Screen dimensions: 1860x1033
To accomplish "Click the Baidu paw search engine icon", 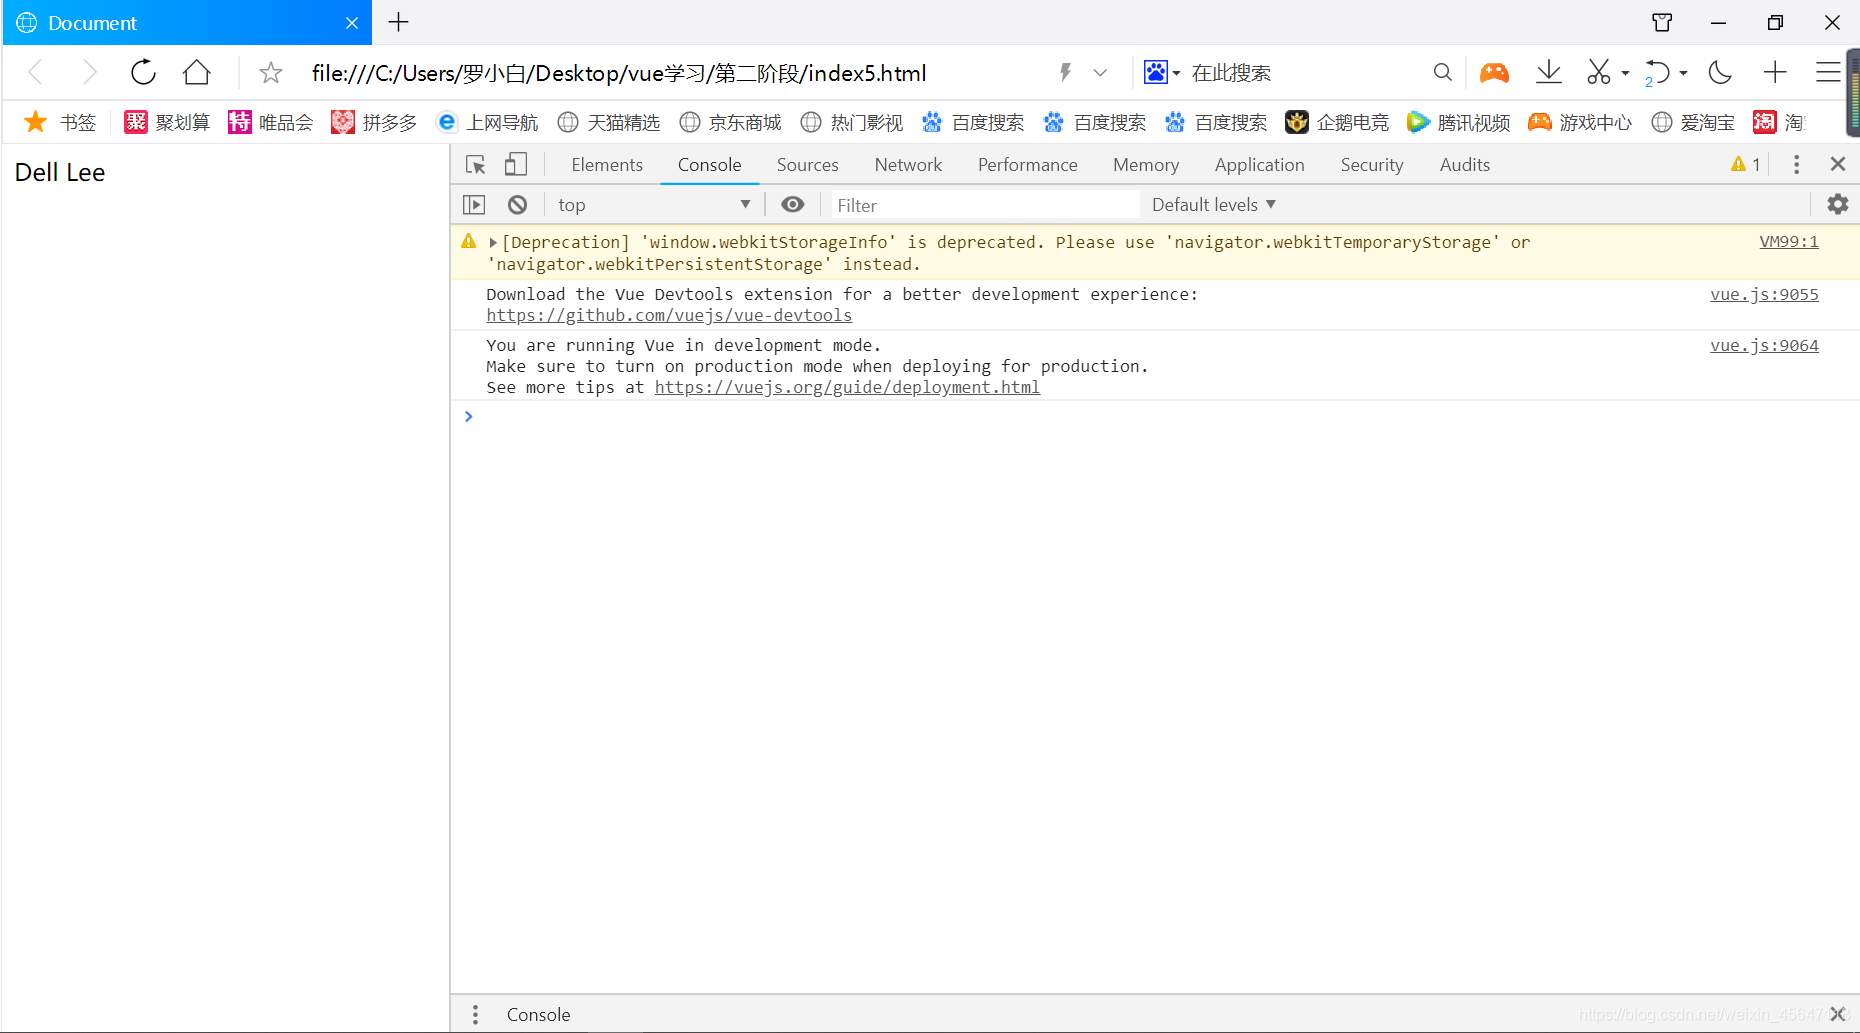I will [1156, 72].
